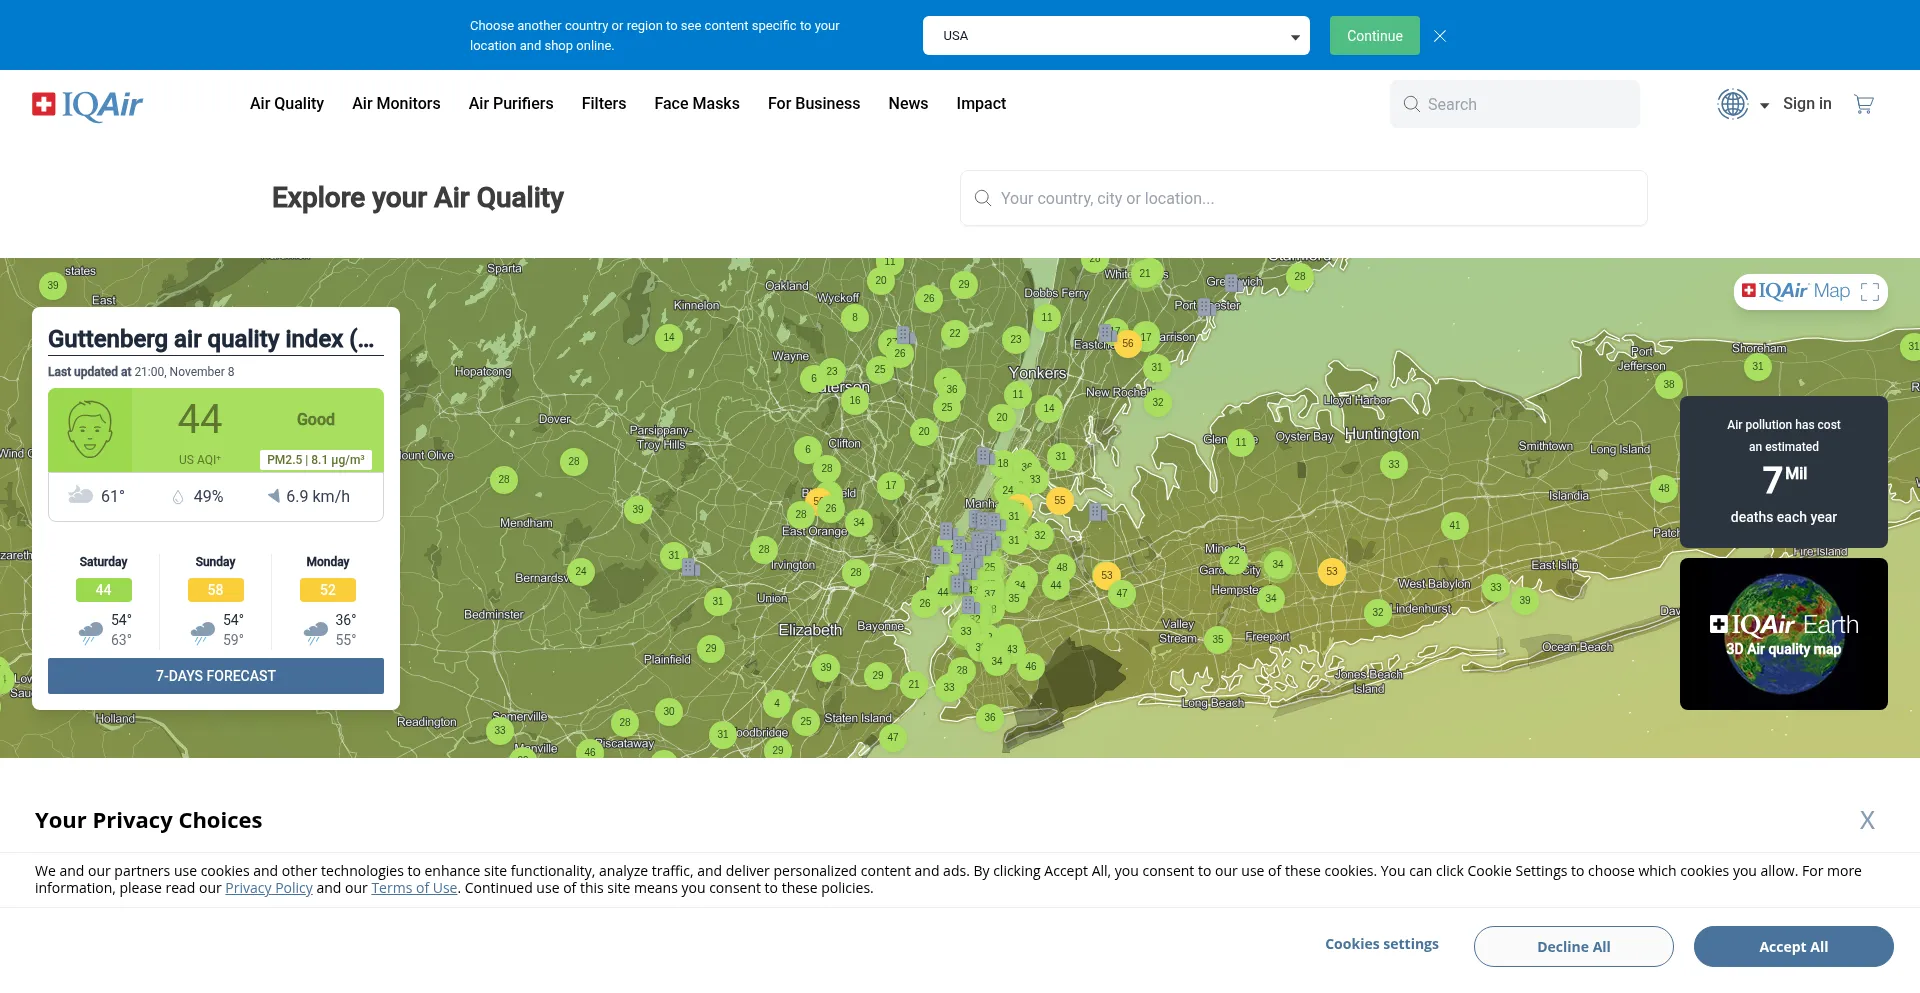Open the Privacy Policy link

(x=268, y=888)
